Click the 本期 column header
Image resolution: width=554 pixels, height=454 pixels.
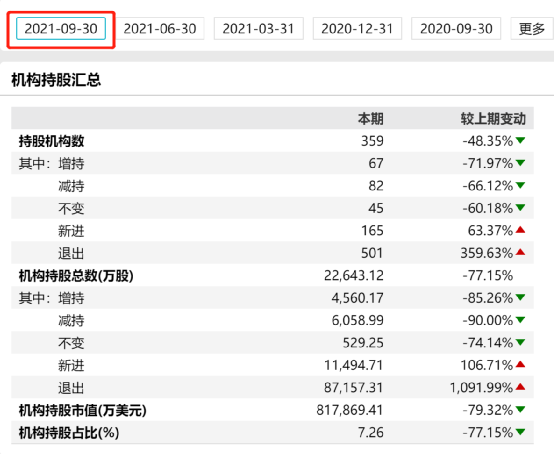pos(371,119)
